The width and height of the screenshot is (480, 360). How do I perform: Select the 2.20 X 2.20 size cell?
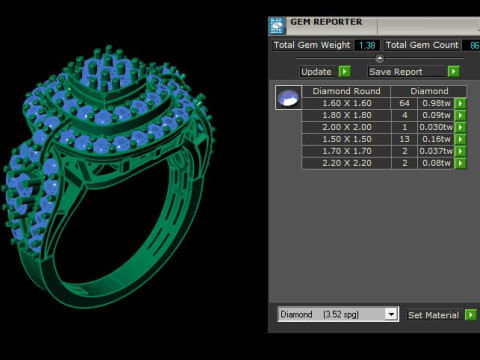(x=347, y=163)
